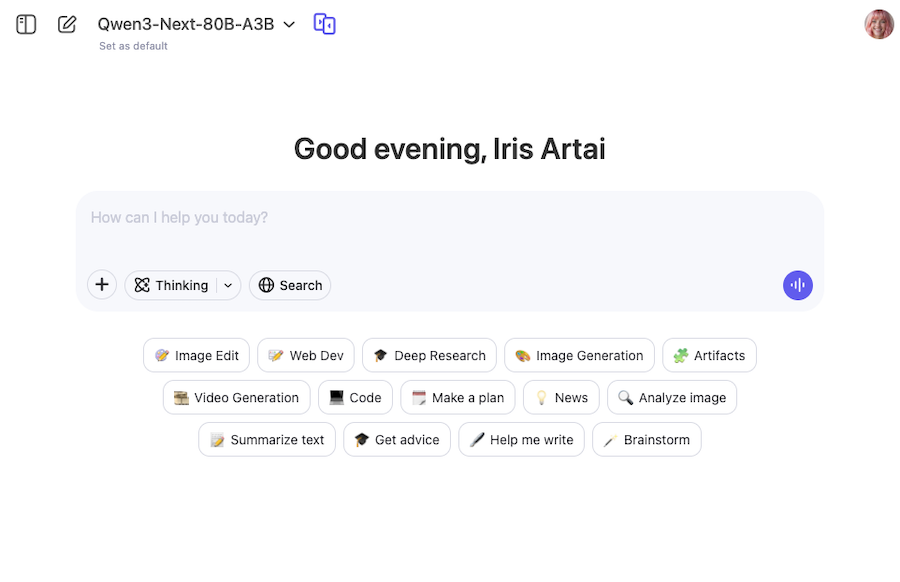
Task: Click the Set as default link
Action: coord(132,46)
